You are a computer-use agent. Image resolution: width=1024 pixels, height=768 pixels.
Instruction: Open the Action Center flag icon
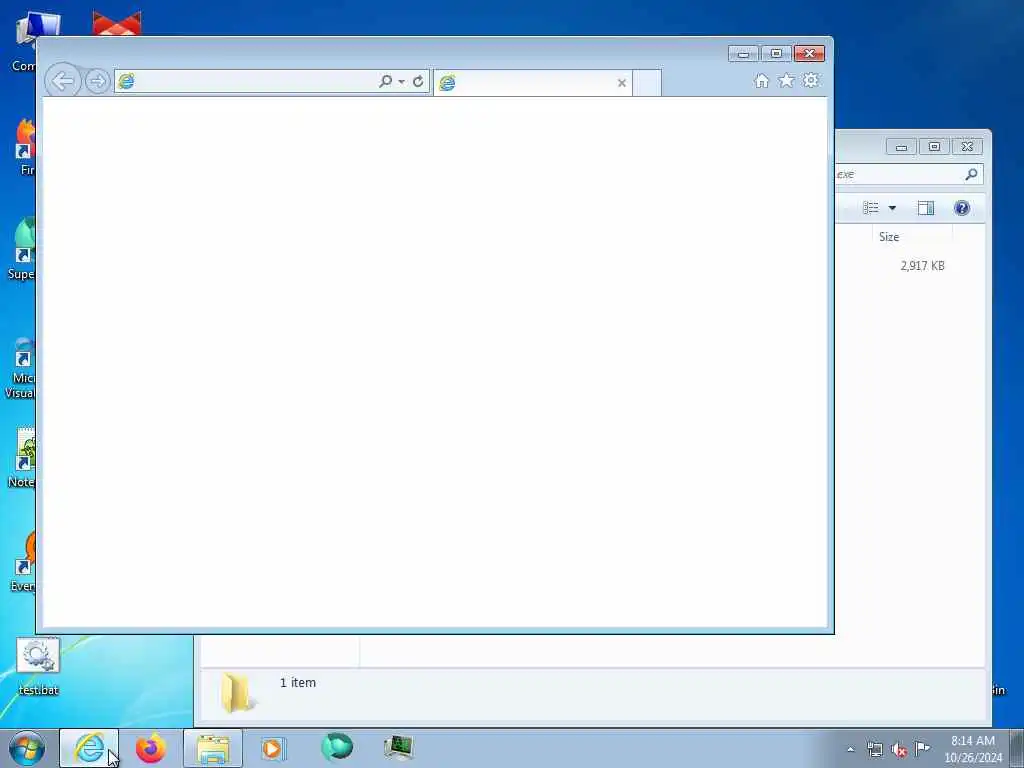[922, 748]
